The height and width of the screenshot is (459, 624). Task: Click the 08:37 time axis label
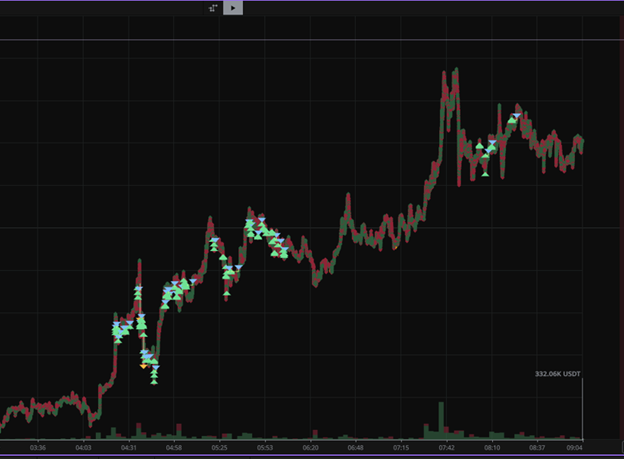(x=537, y=448)
